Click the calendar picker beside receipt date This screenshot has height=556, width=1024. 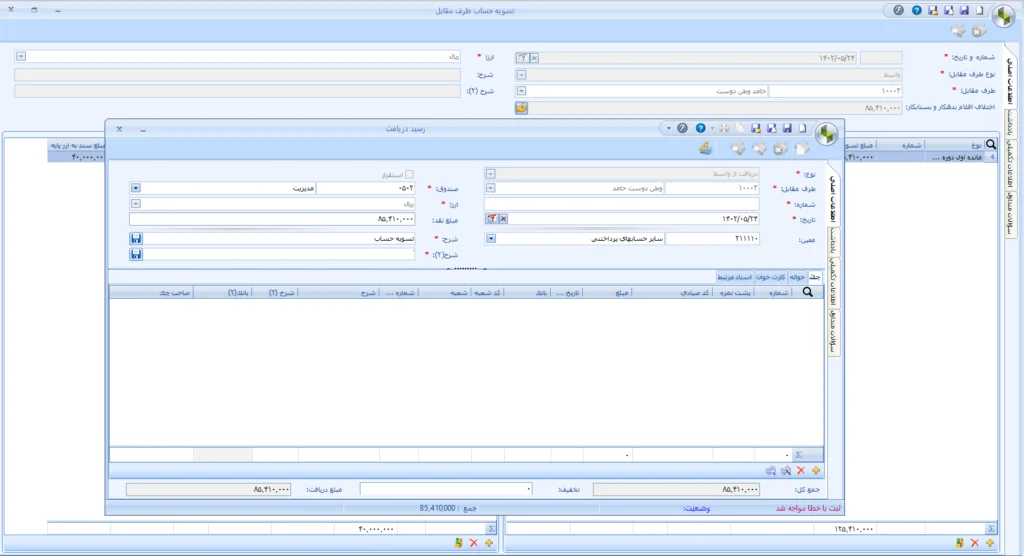[492, 219]
